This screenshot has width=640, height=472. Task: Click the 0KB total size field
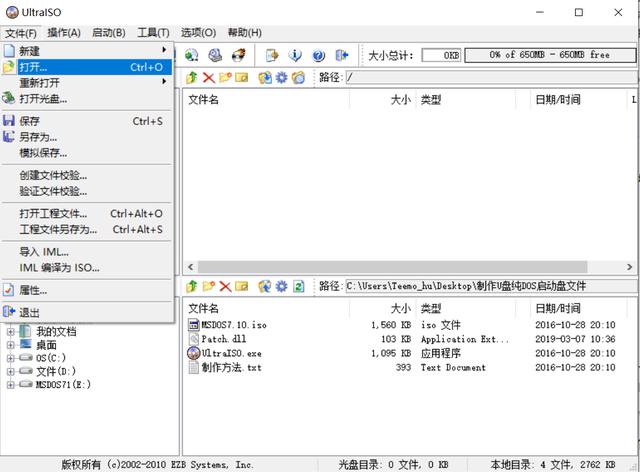click(442, 55)
